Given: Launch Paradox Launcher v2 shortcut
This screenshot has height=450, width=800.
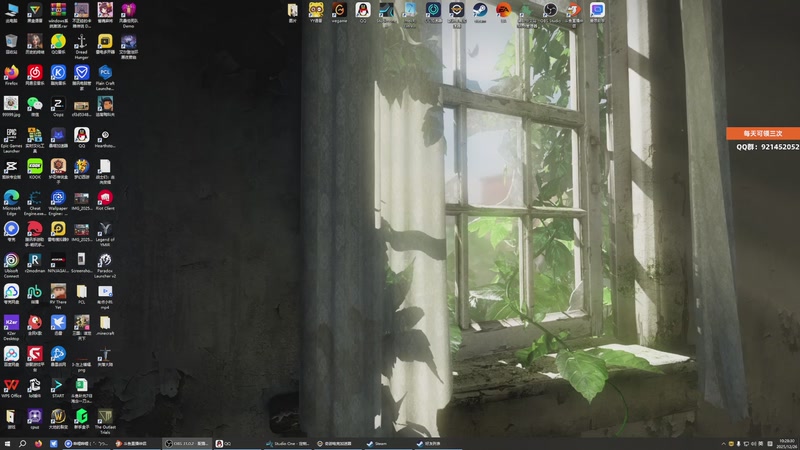Looking at the screenshot, I should (x=105, y=265).
